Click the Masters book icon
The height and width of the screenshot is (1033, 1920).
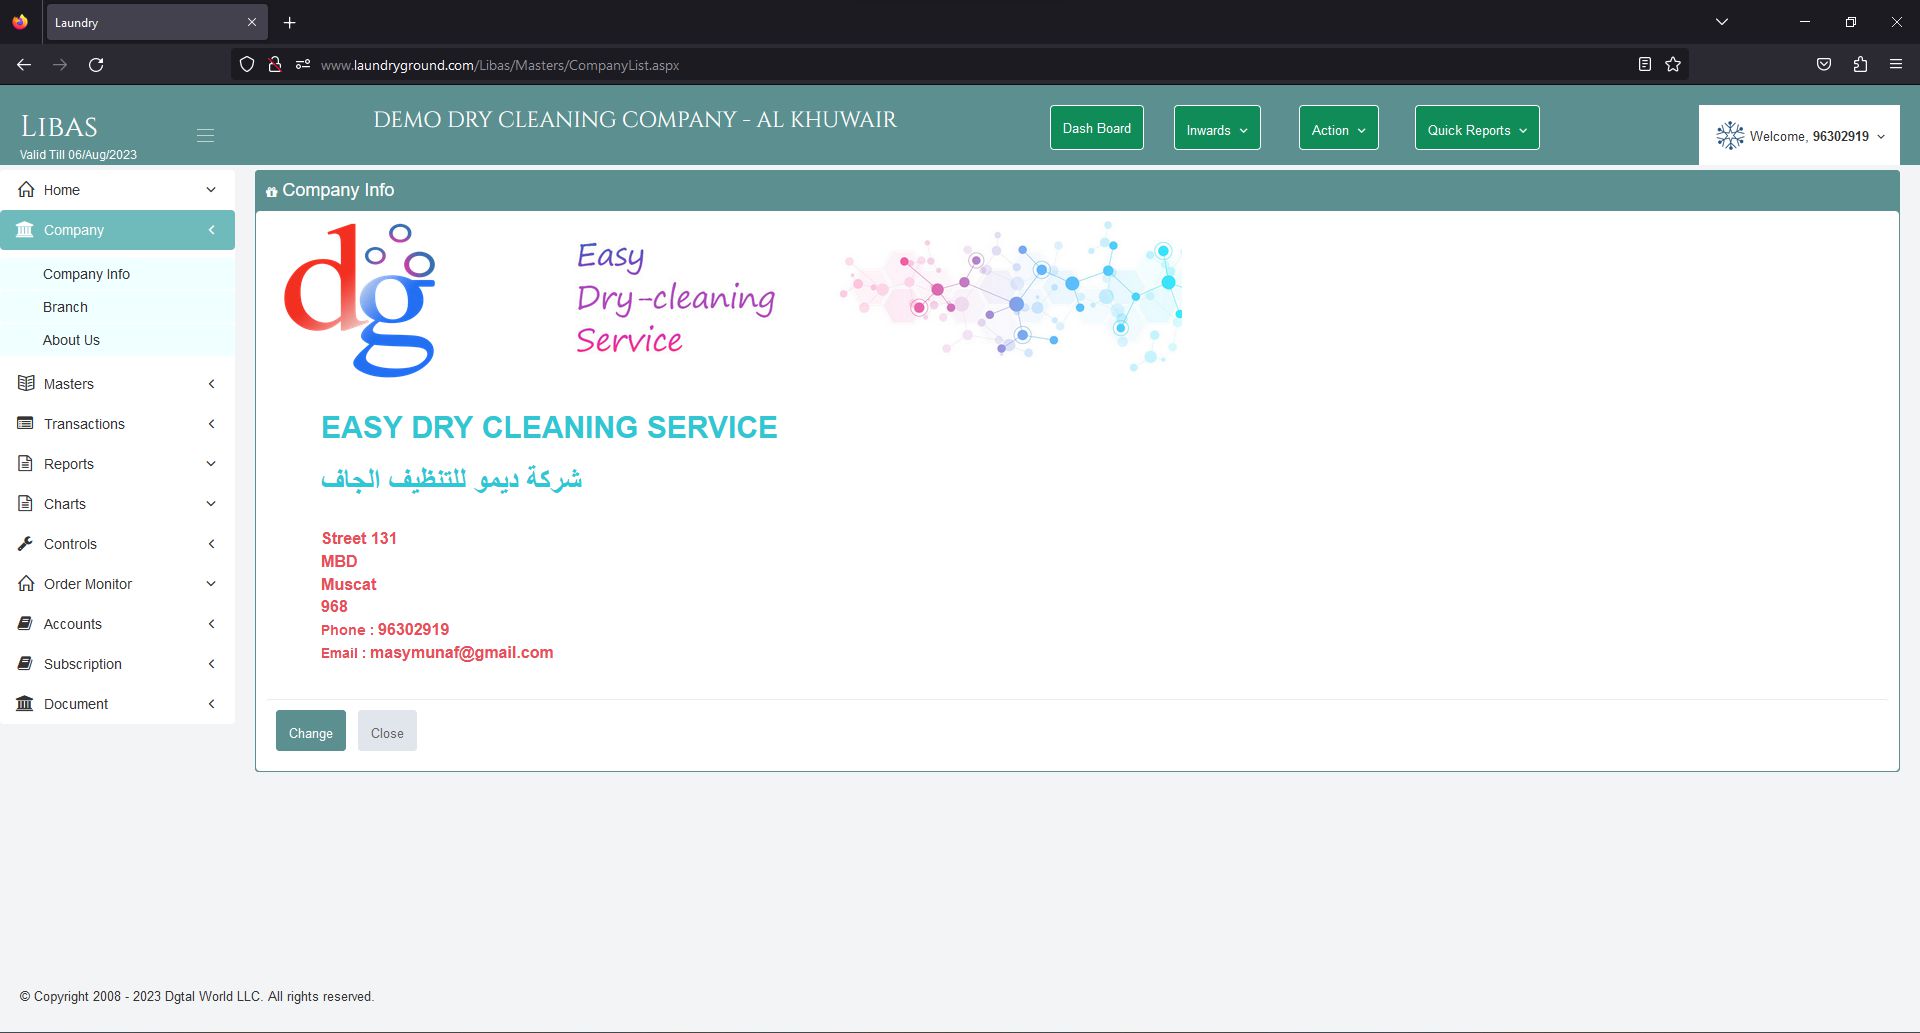26,383
